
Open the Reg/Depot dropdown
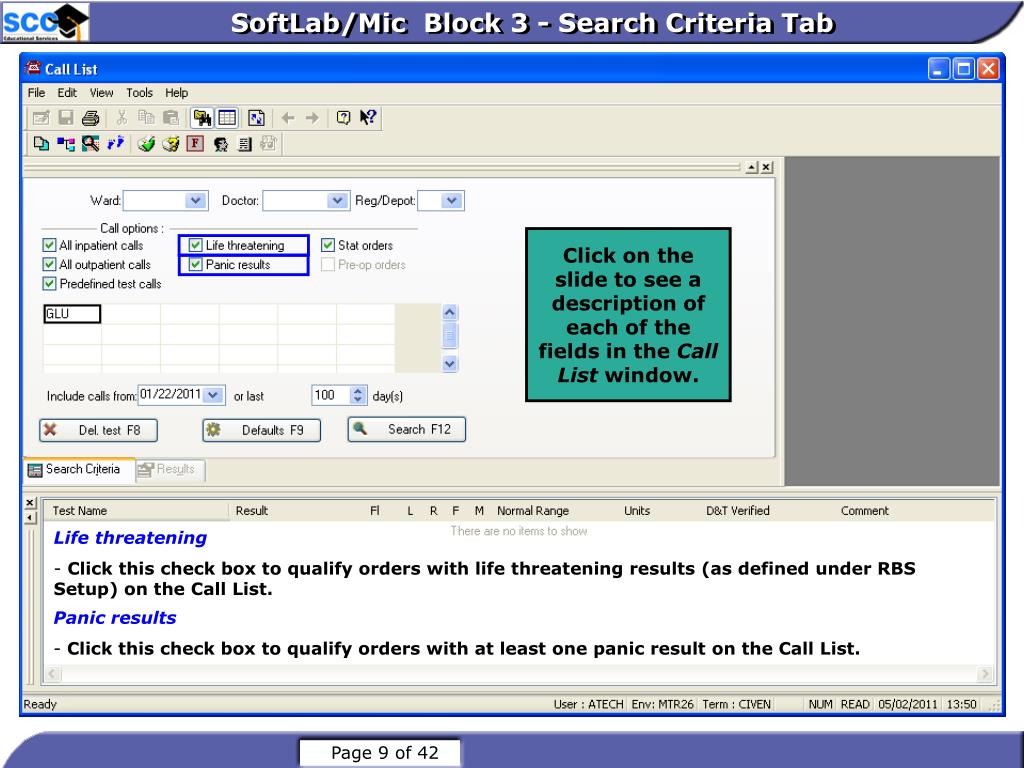coord(451,200)
